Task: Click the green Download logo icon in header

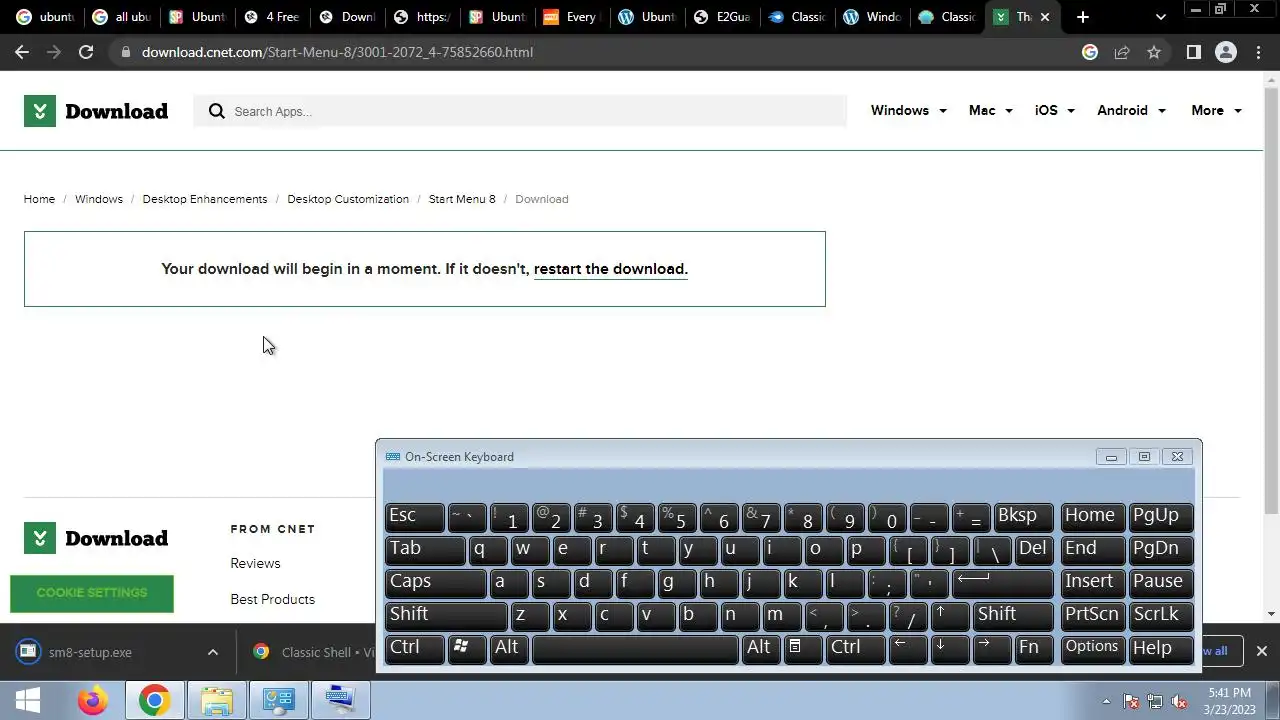Action: 39,111
